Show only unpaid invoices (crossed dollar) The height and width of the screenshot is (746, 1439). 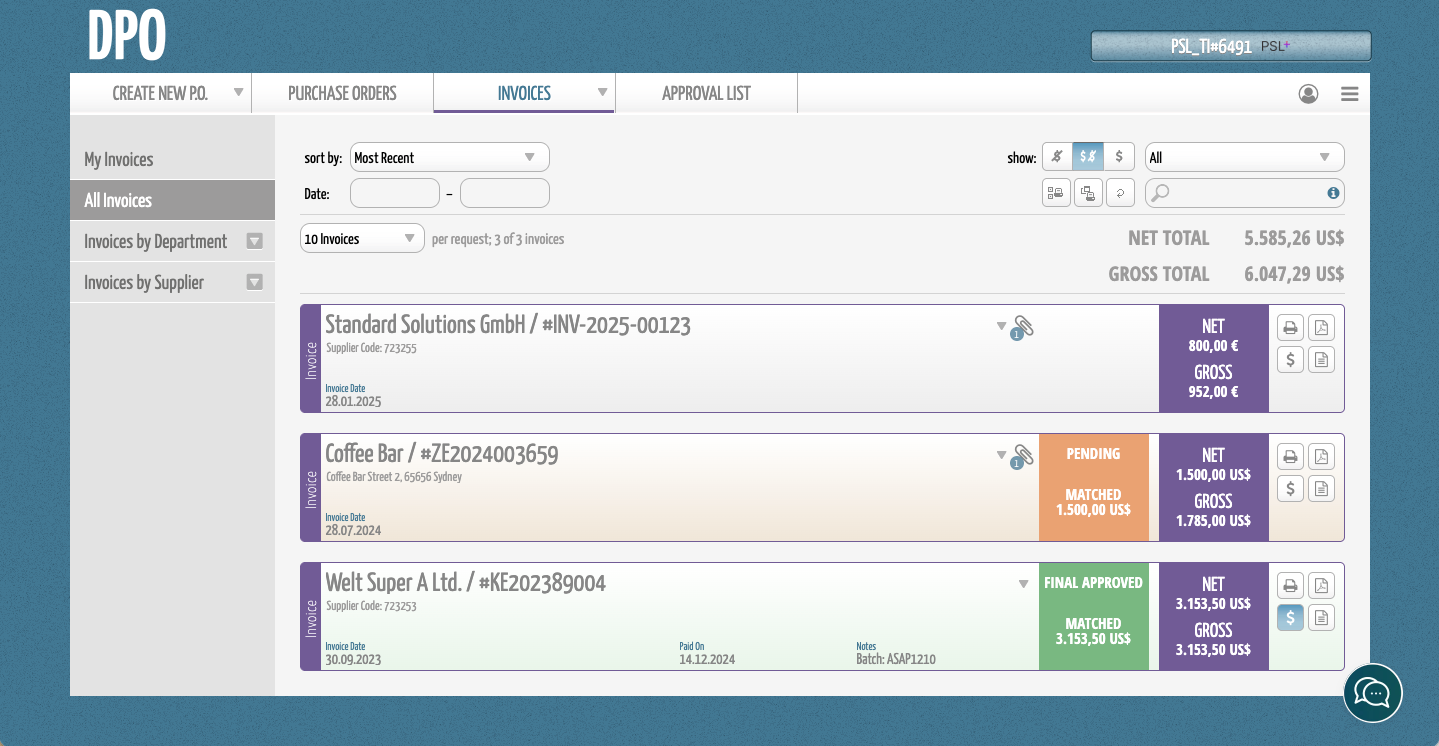(1057, 157)
